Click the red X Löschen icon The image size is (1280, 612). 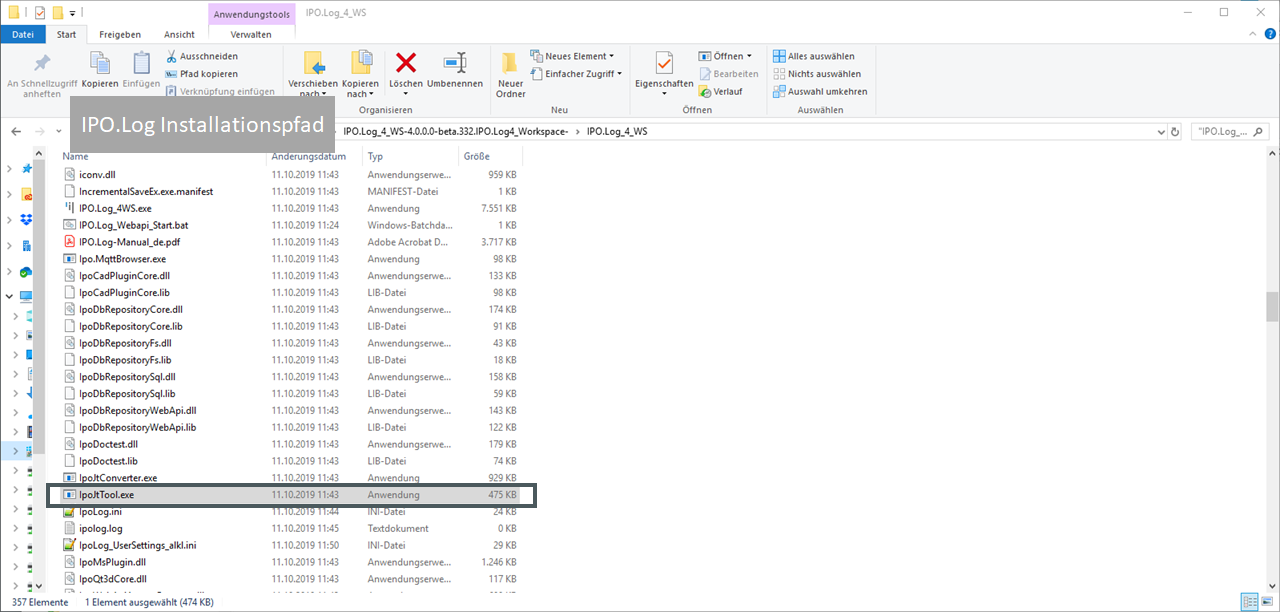click(406, 63)
